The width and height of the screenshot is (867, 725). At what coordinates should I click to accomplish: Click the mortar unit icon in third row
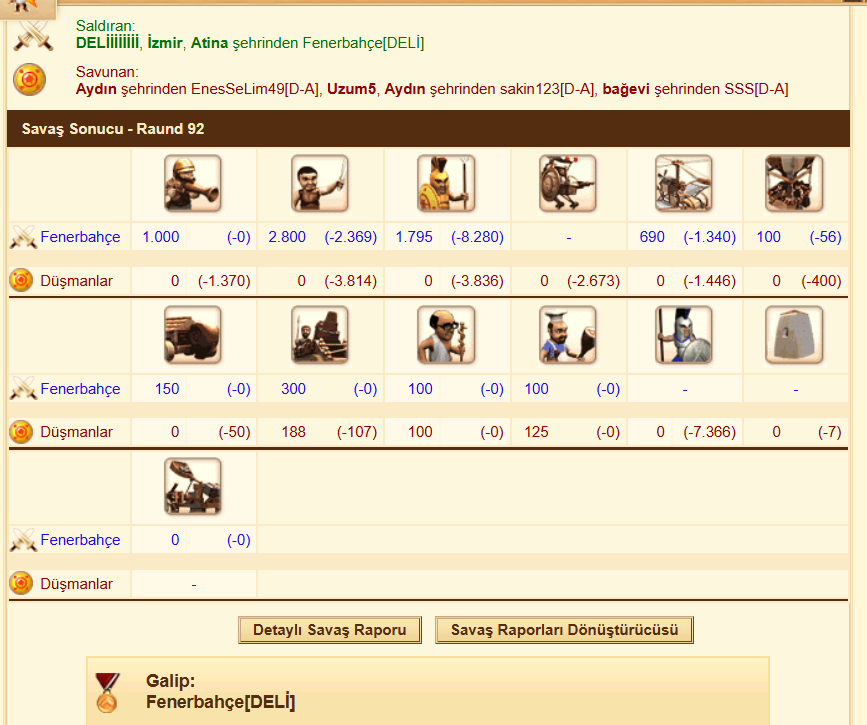pos(192,487)
